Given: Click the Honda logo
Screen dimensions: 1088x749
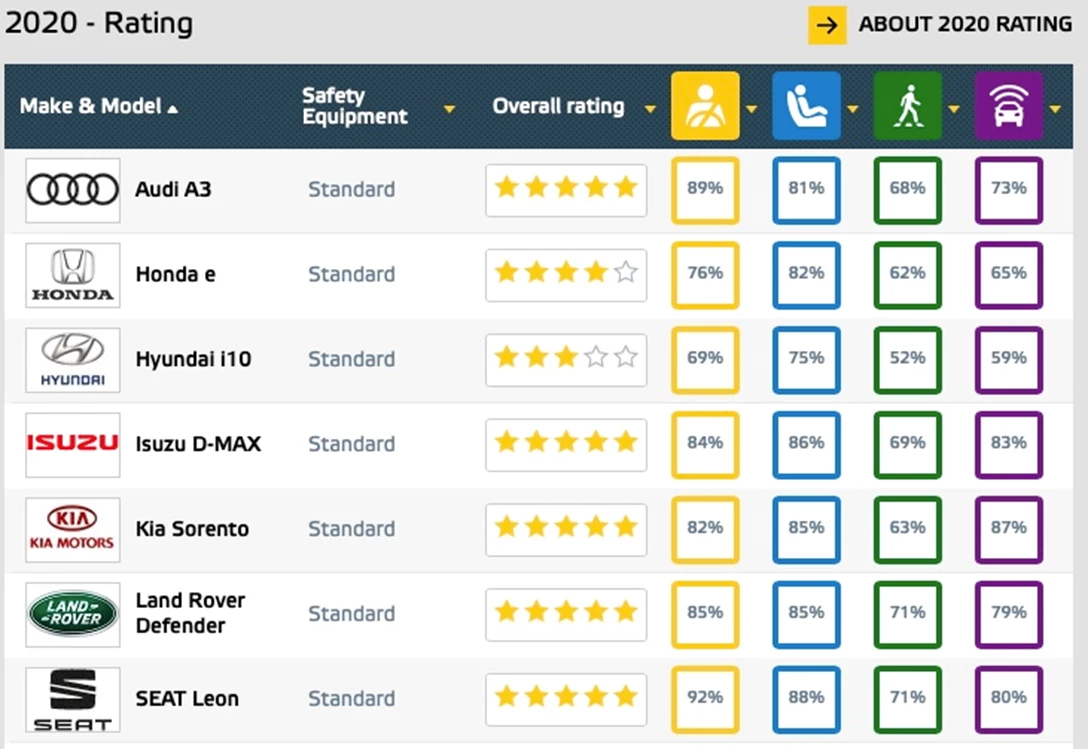Looking at the screenshot, I should pos(73,275).
